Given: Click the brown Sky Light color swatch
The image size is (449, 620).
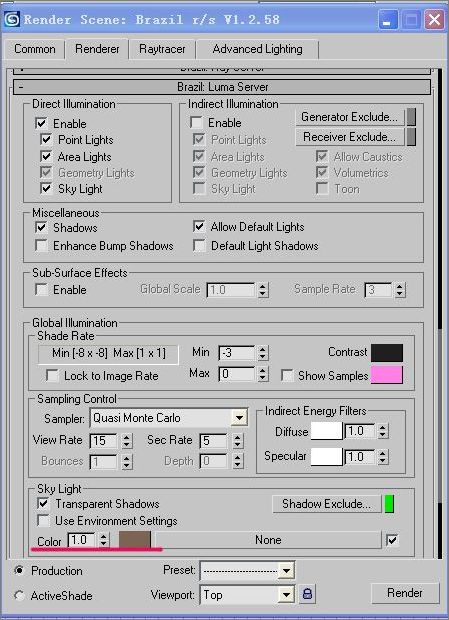Looking at the screenshot, I should (135, 540).
